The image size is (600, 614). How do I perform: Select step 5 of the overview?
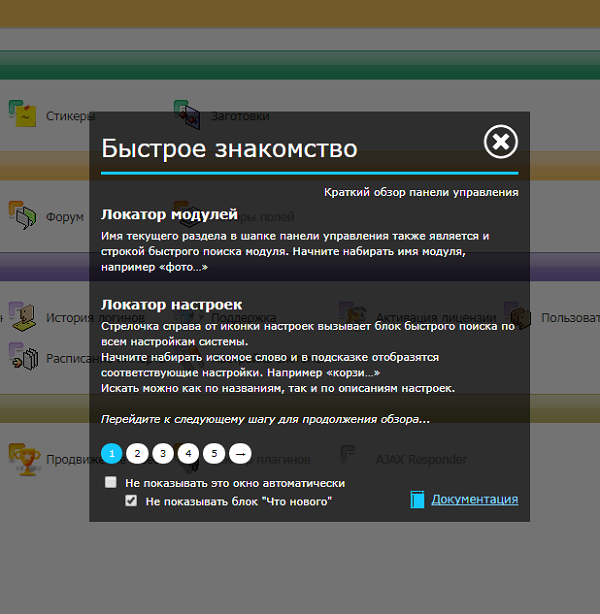214,453
